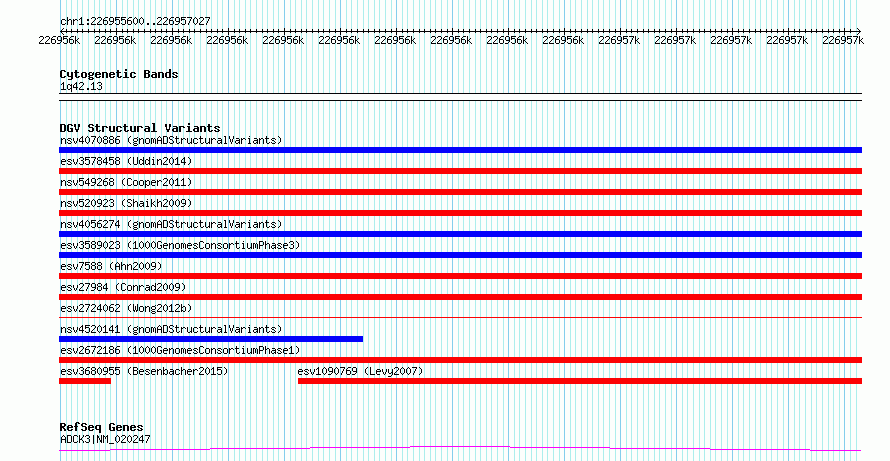Open the ADCK3|NM_020247 gene label
Viewport: 890px width, 461px height.
point(105,439)
